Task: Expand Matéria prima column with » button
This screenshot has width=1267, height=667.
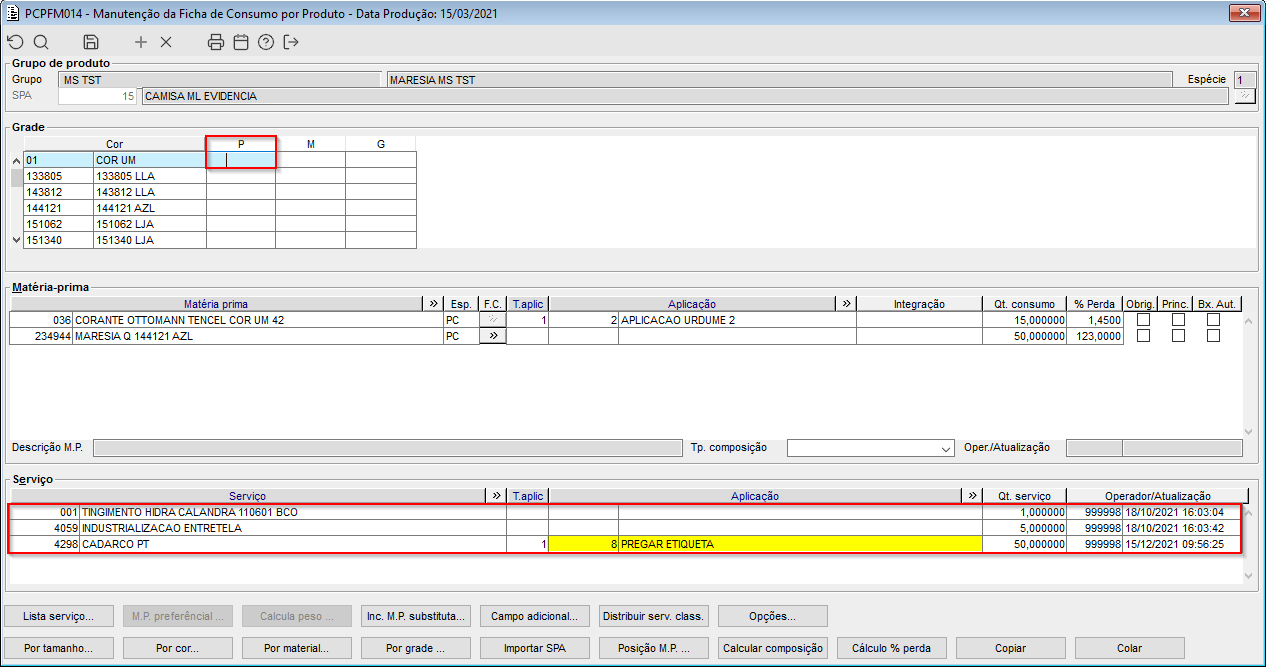Action: coord(433,303)
